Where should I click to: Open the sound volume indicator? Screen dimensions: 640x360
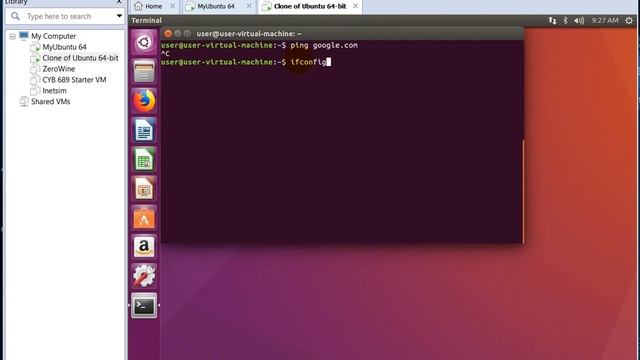(579, 20)
